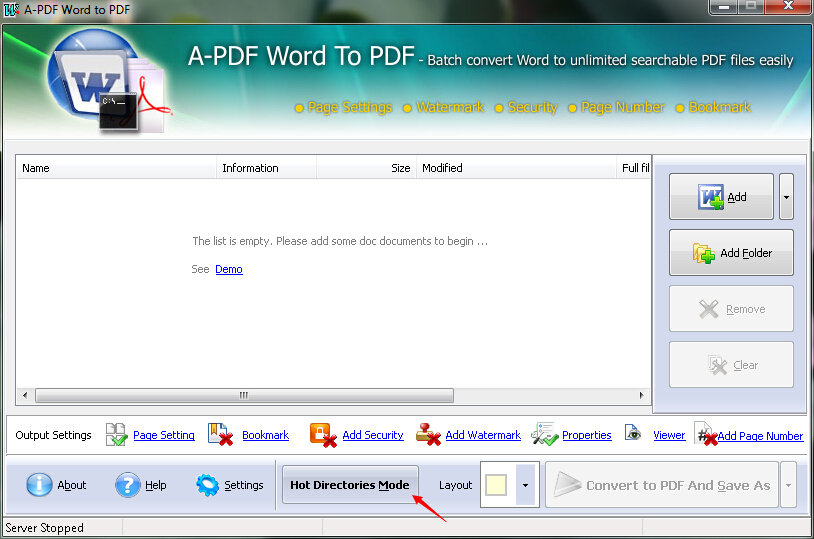Click the scrollbar right arrow
This screenshot has width=814, height=539.
point(642,395)
